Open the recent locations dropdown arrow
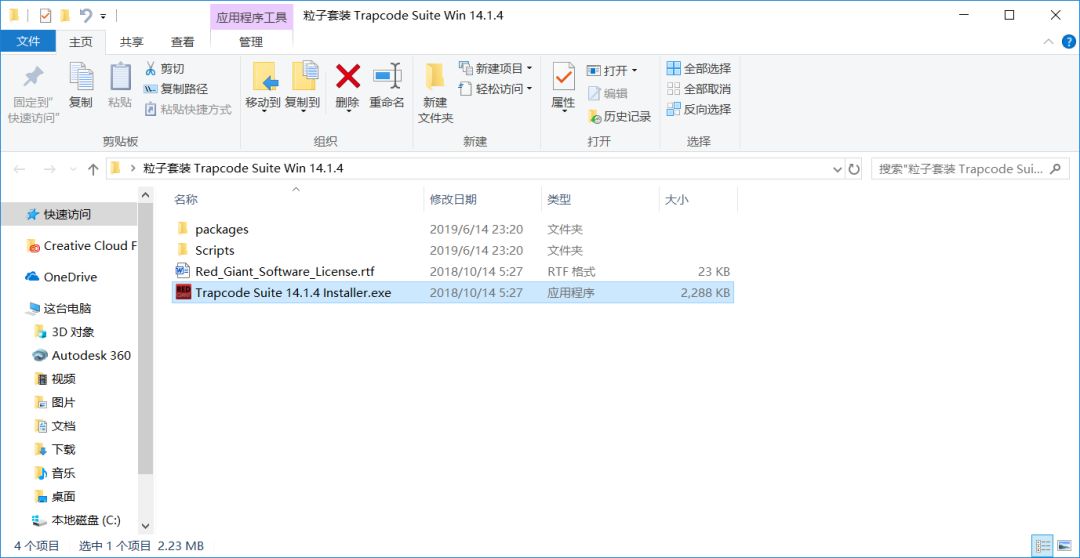This screenshot has width=1080, height=558. coord(73,169)
